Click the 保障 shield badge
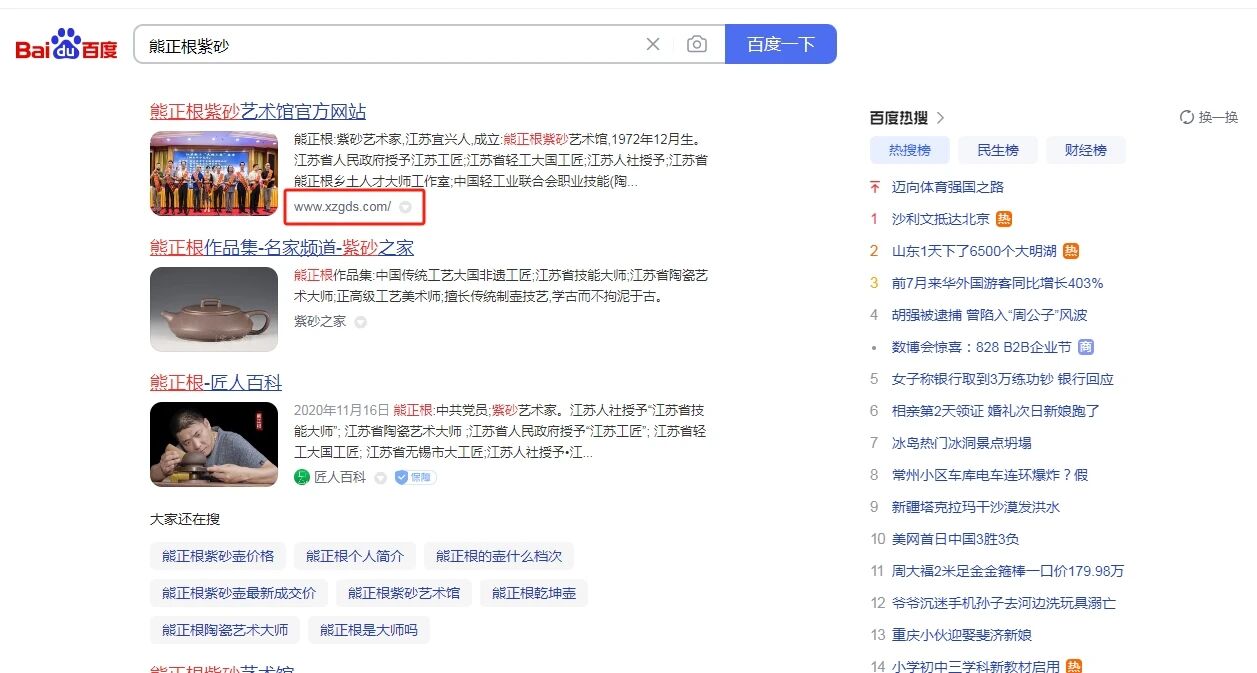The image size is (1257, 673). 415,477
